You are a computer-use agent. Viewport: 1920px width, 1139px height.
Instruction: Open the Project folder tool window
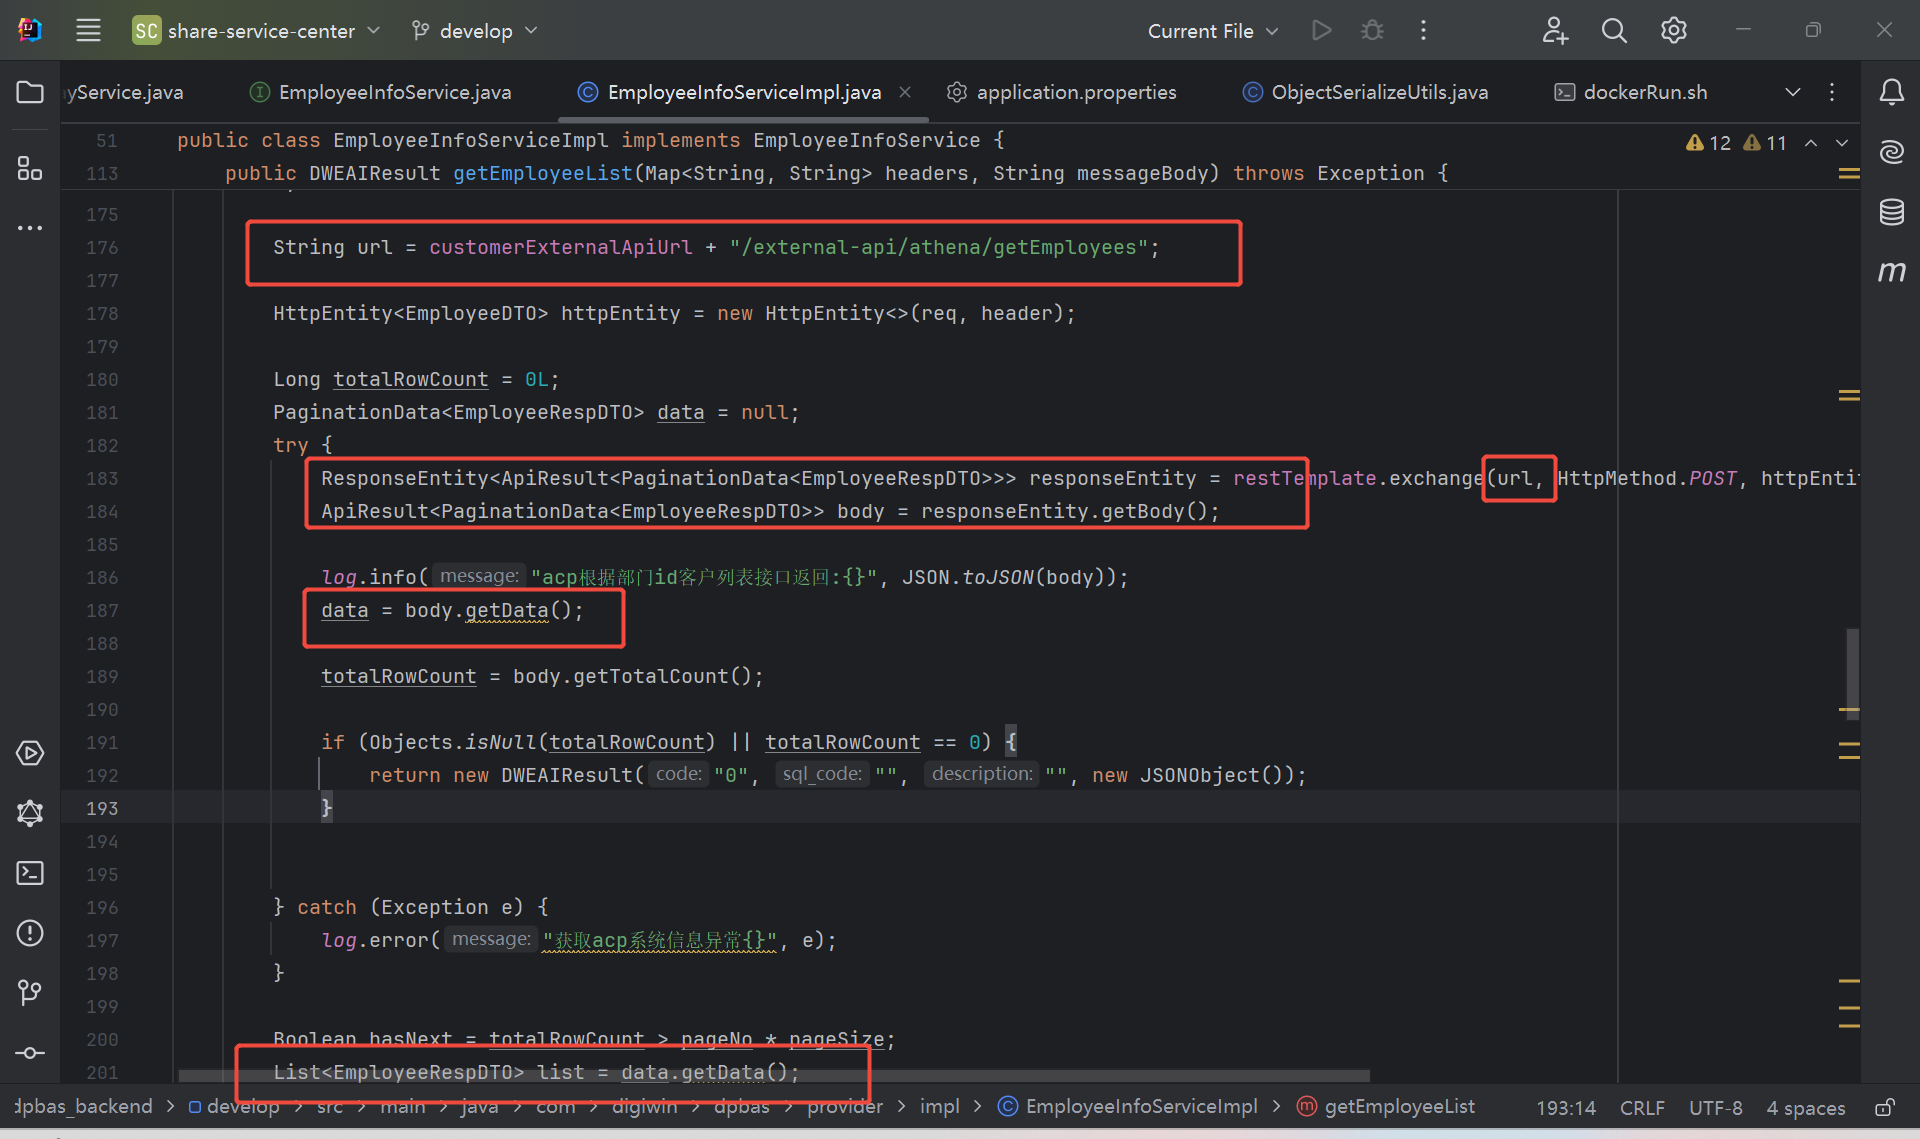30,92
